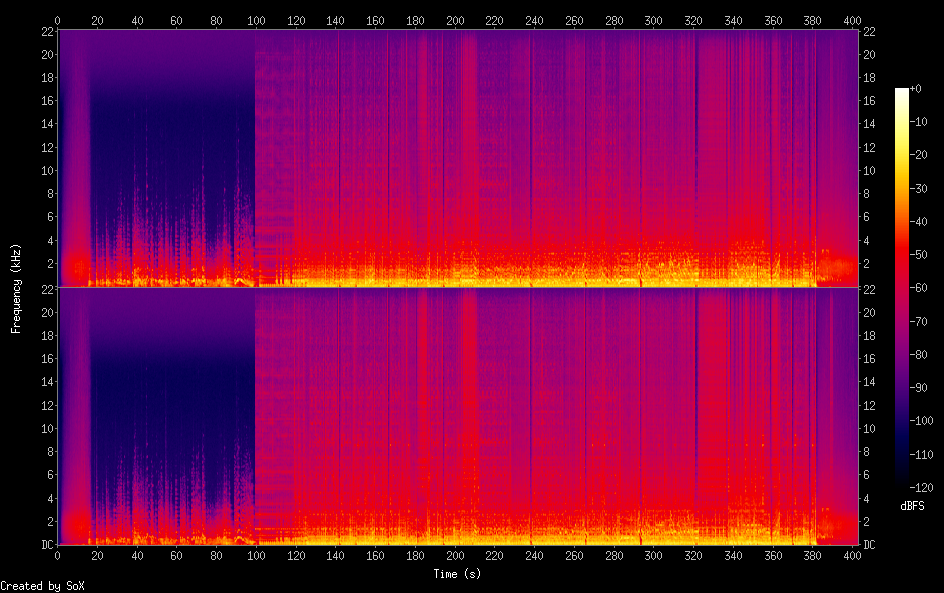Click the "DC" label right of the lower channel
The height and width of the screenshot is (593, 944).
click(x=869, y=545)
